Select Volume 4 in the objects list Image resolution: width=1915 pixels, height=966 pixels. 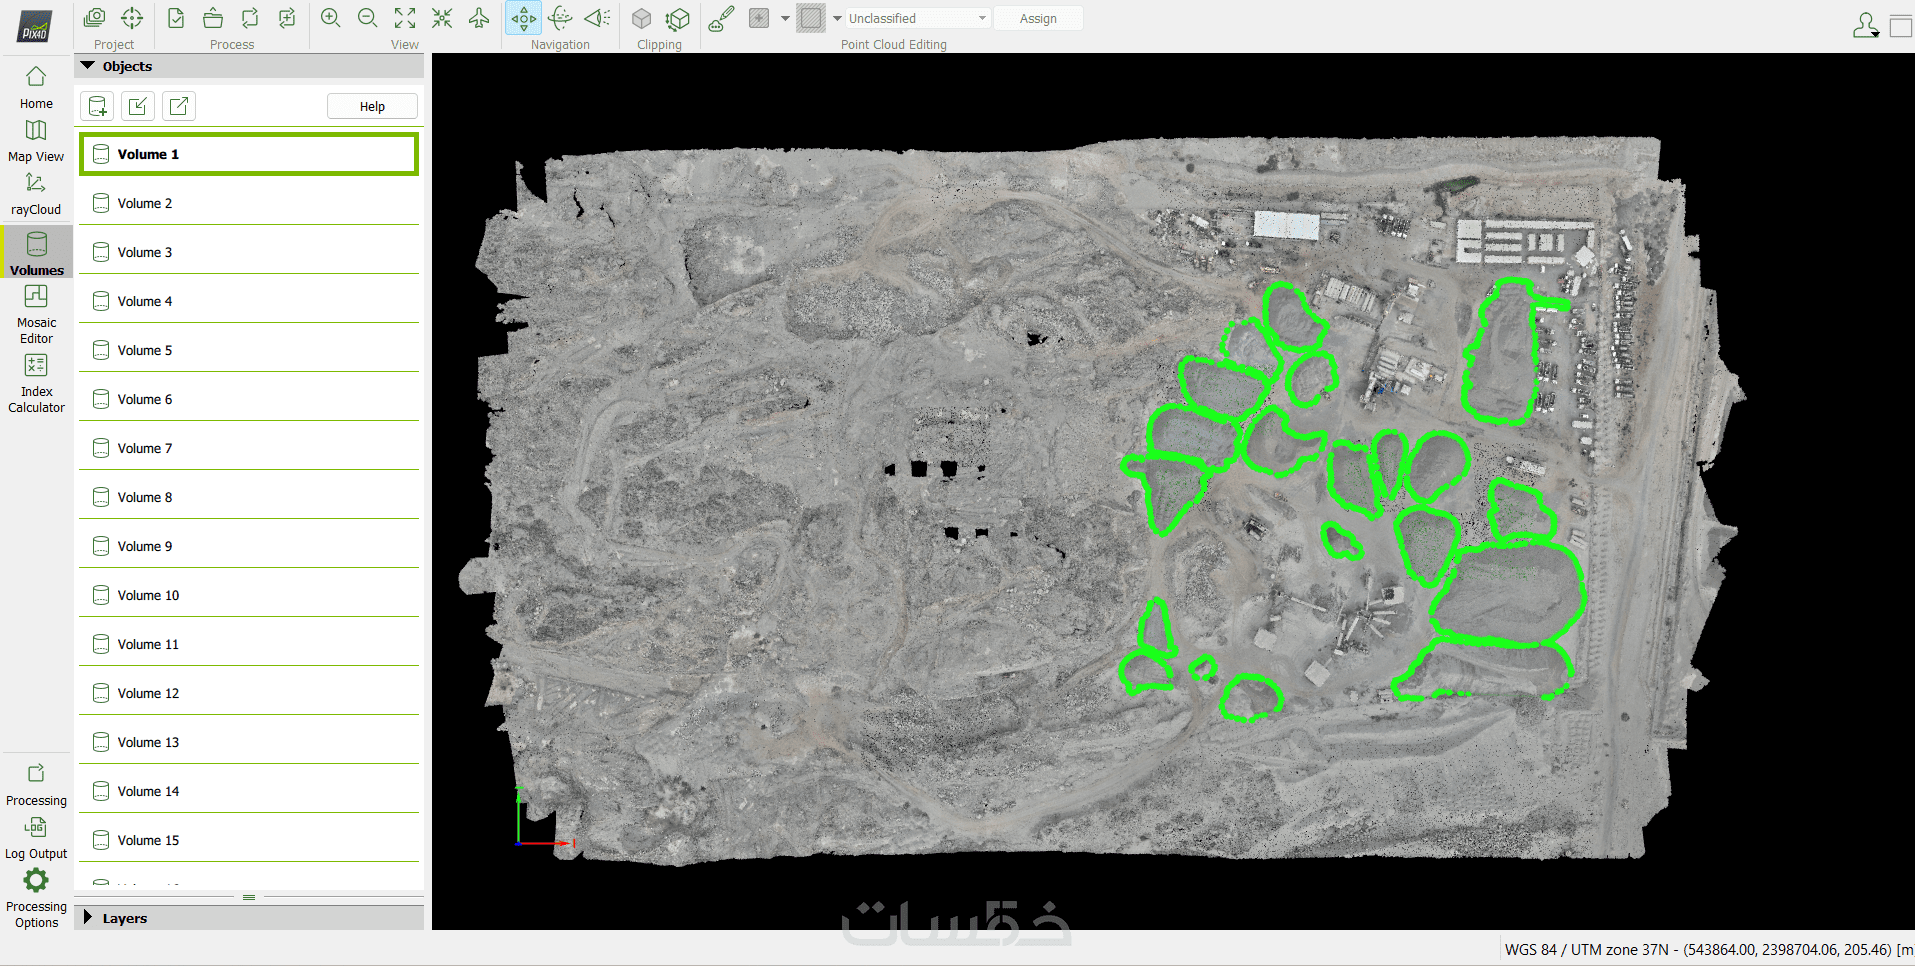tap(249, 301)
